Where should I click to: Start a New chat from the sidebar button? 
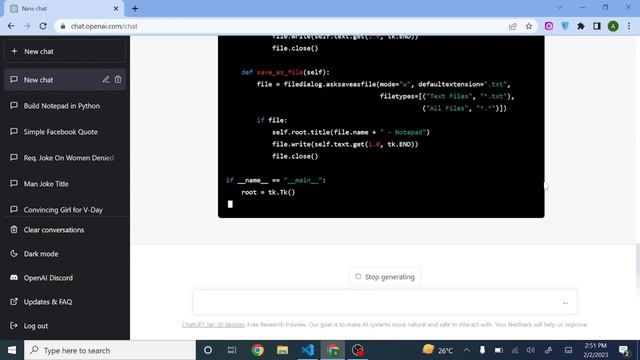click(x=65, y=51)
